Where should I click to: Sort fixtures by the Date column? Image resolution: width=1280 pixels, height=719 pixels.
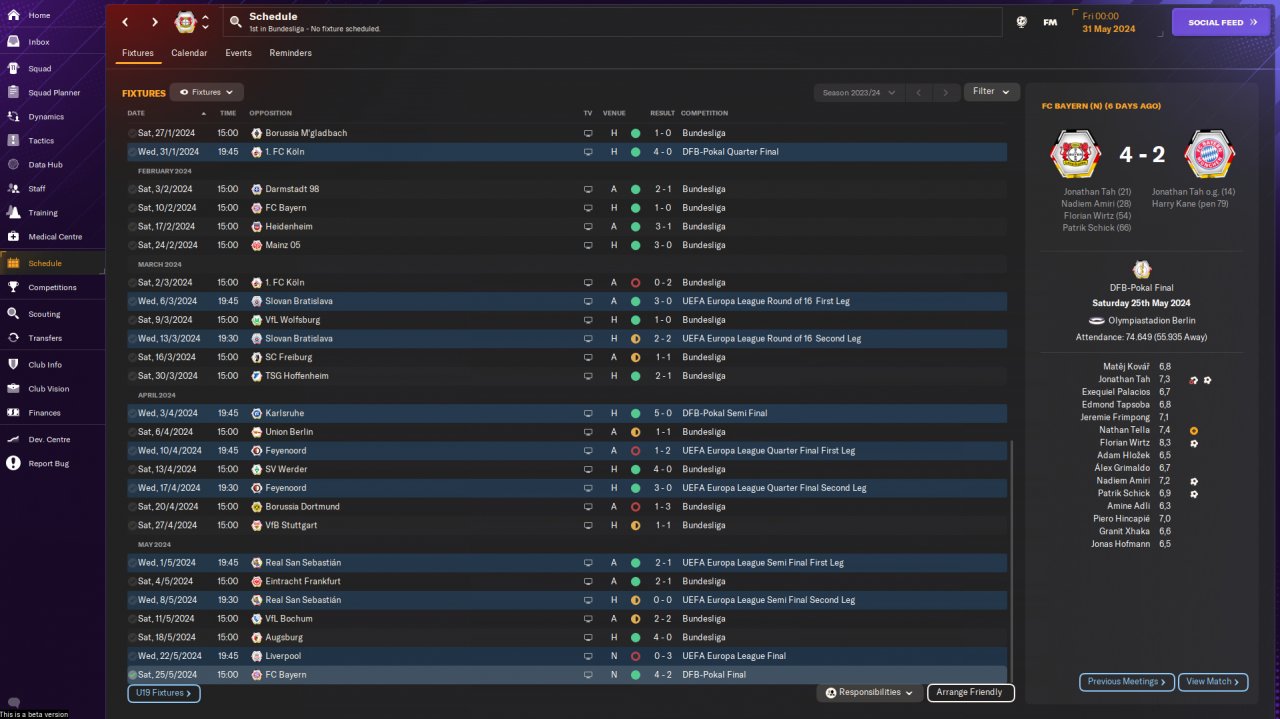click(136, 113)
